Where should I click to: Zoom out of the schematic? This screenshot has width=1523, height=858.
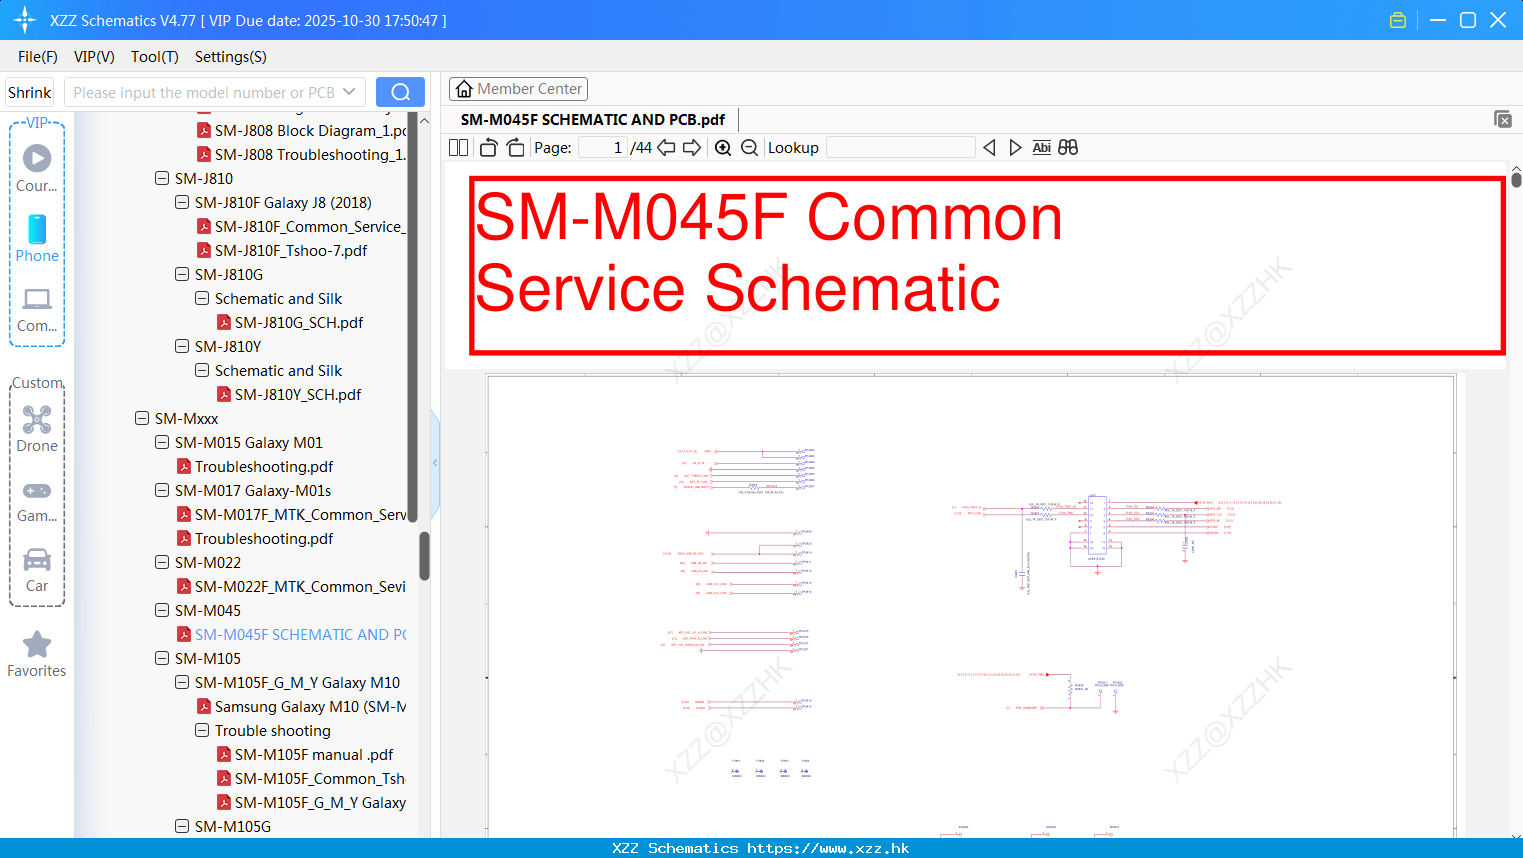point(750,148)
